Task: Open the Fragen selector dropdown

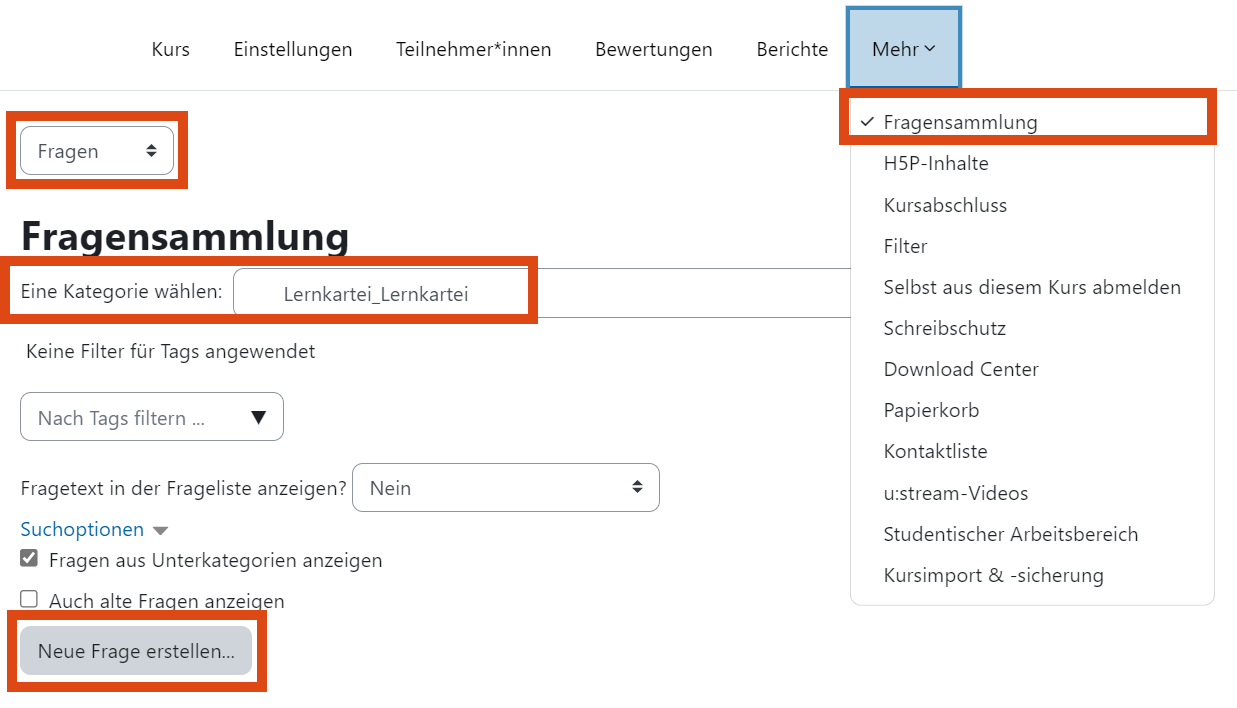Action: pos(97,151)
